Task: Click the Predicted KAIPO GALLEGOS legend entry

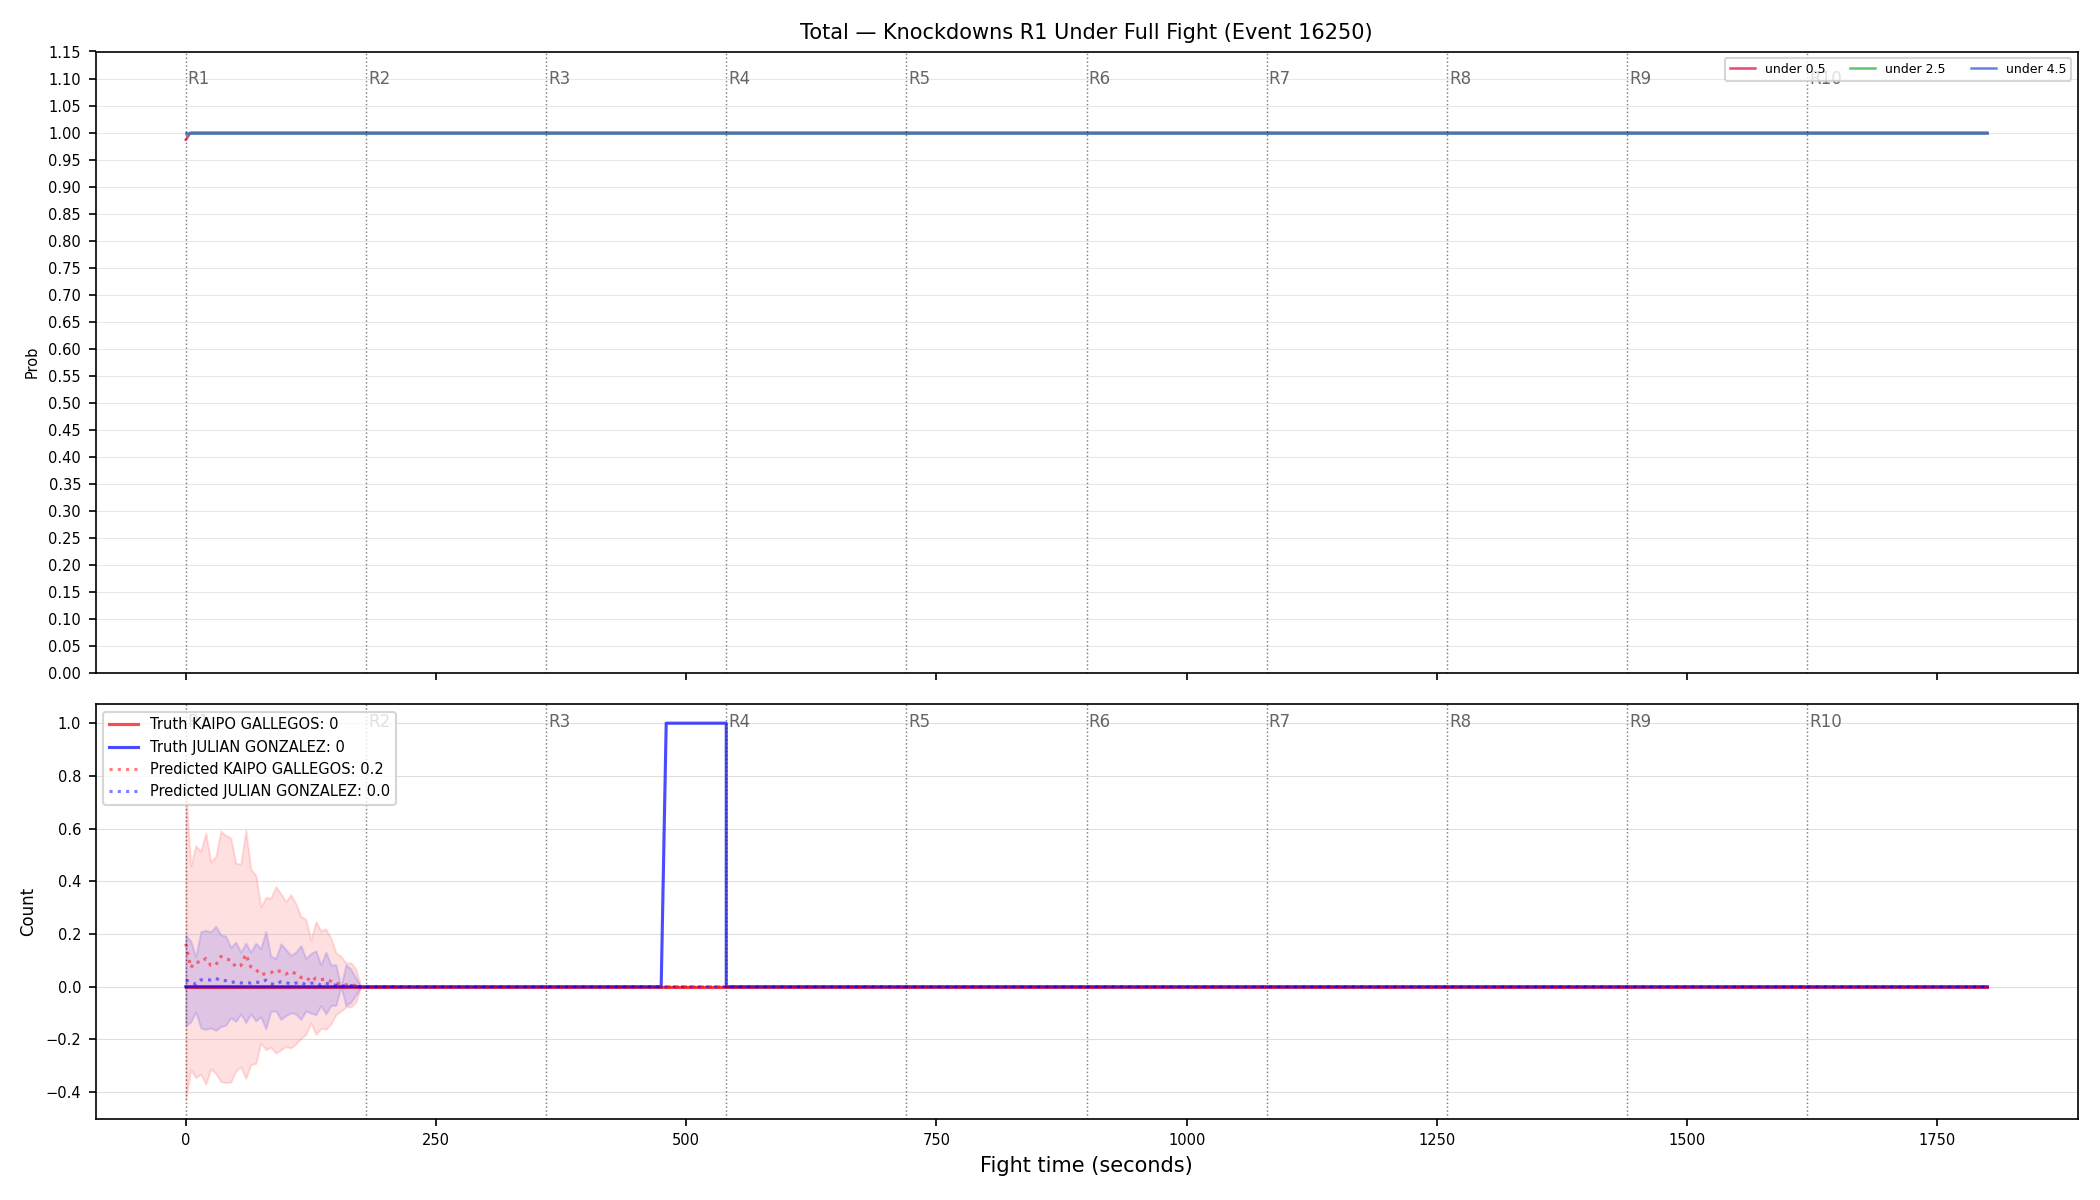Action: [x=245, y=769]
